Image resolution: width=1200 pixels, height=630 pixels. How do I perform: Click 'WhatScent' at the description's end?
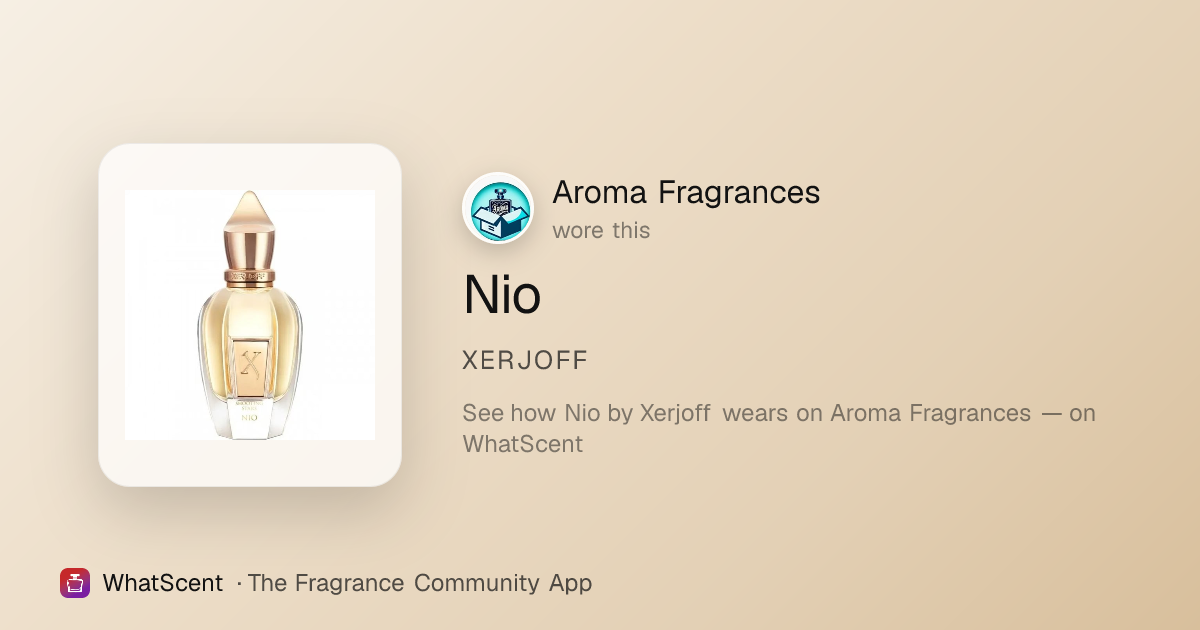tap(523, 443)
